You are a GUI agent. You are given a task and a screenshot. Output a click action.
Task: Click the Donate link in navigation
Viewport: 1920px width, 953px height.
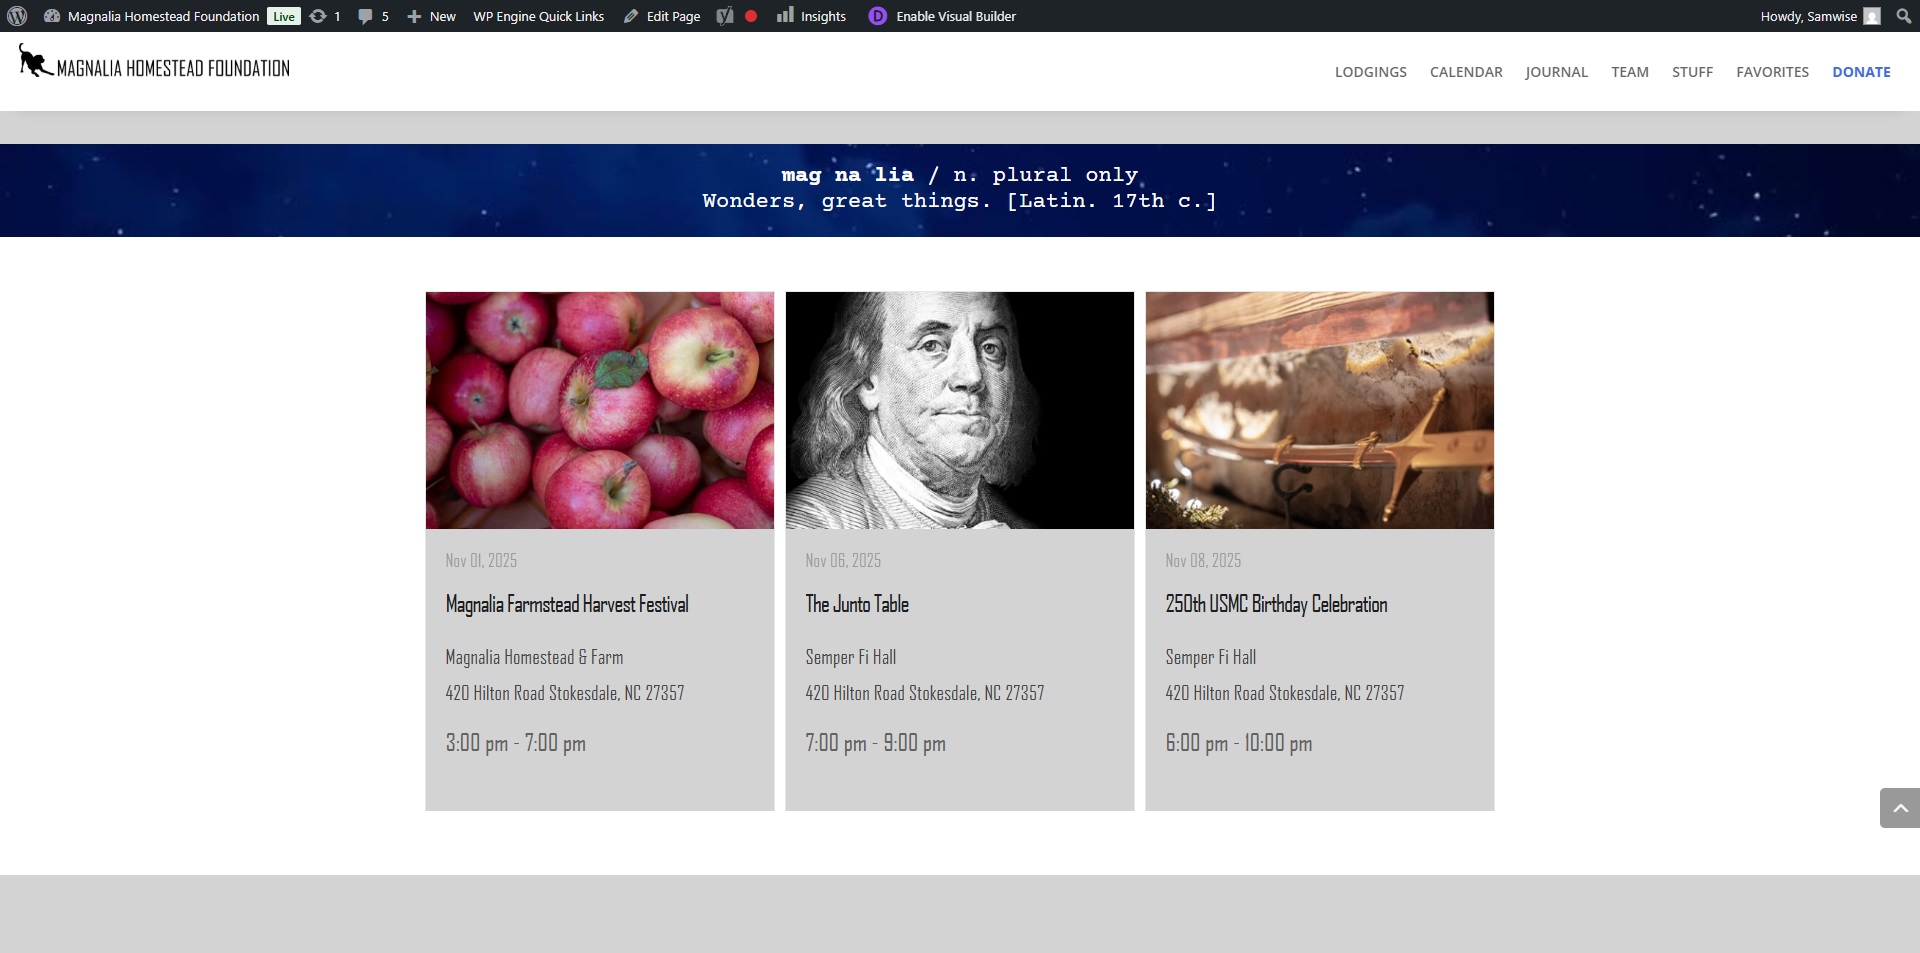click(x=1860, y=72)
